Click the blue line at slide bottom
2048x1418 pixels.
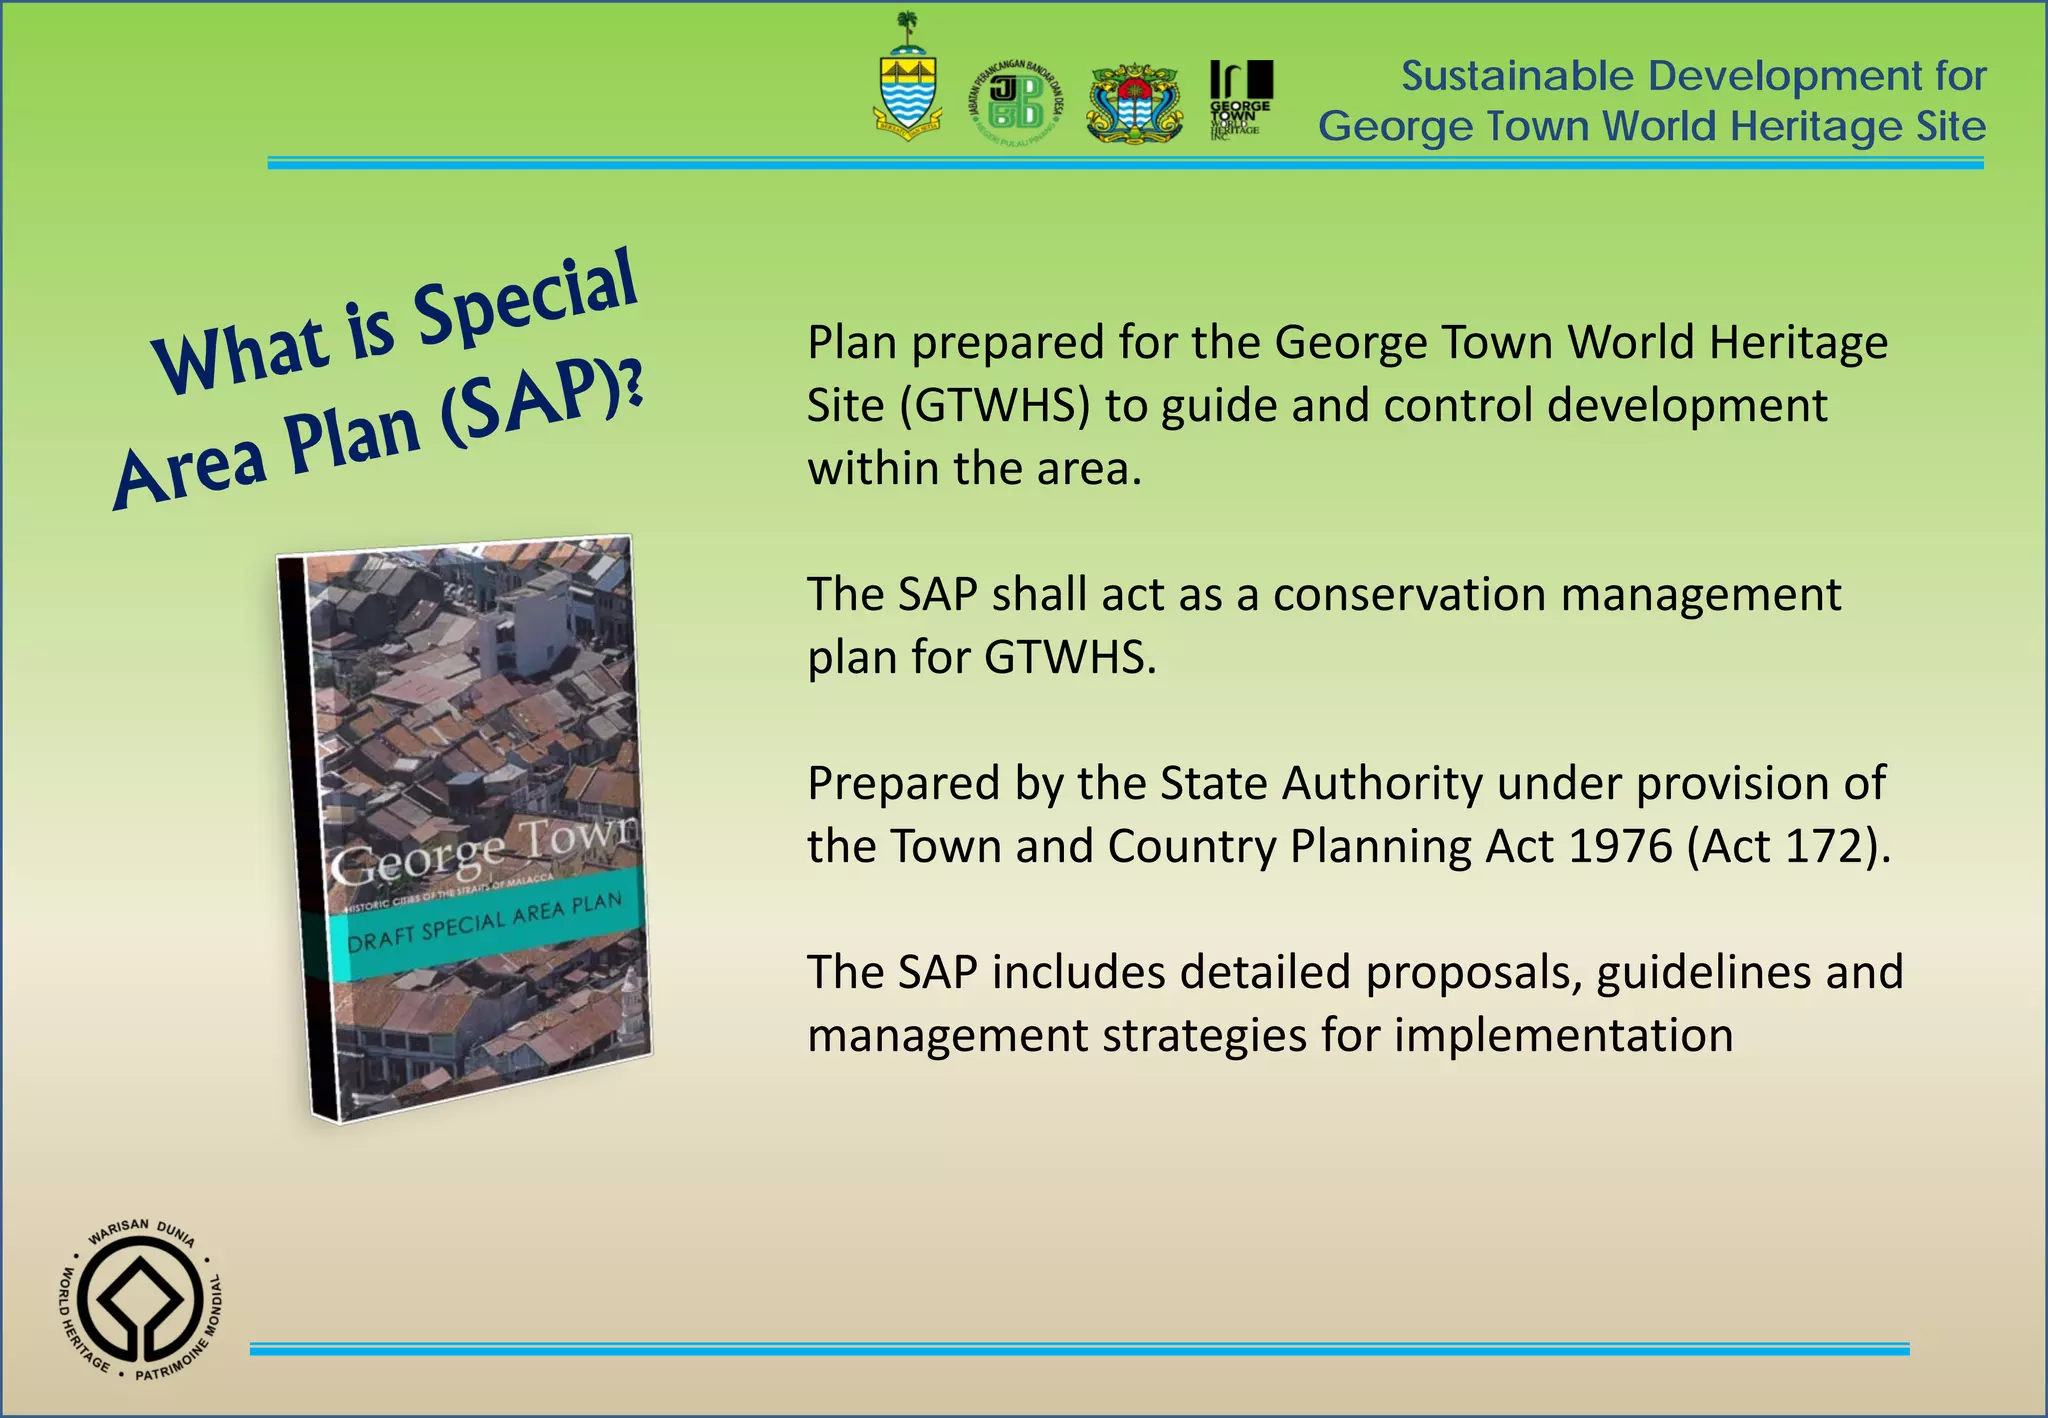click(x=1080, y=1349)
